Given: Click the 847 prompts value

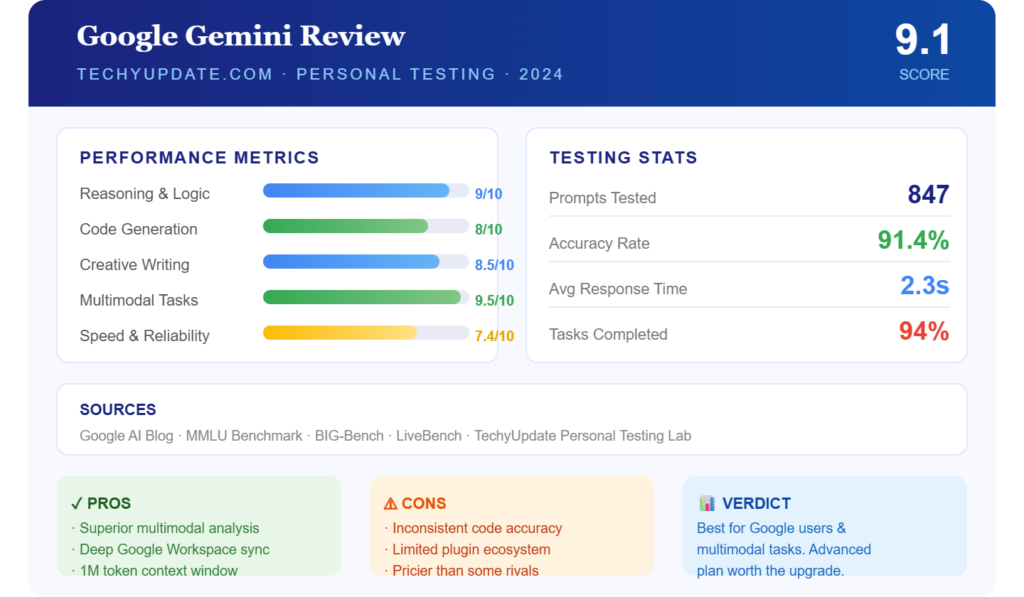Looking at the screenshot, I should pos(928,195).
